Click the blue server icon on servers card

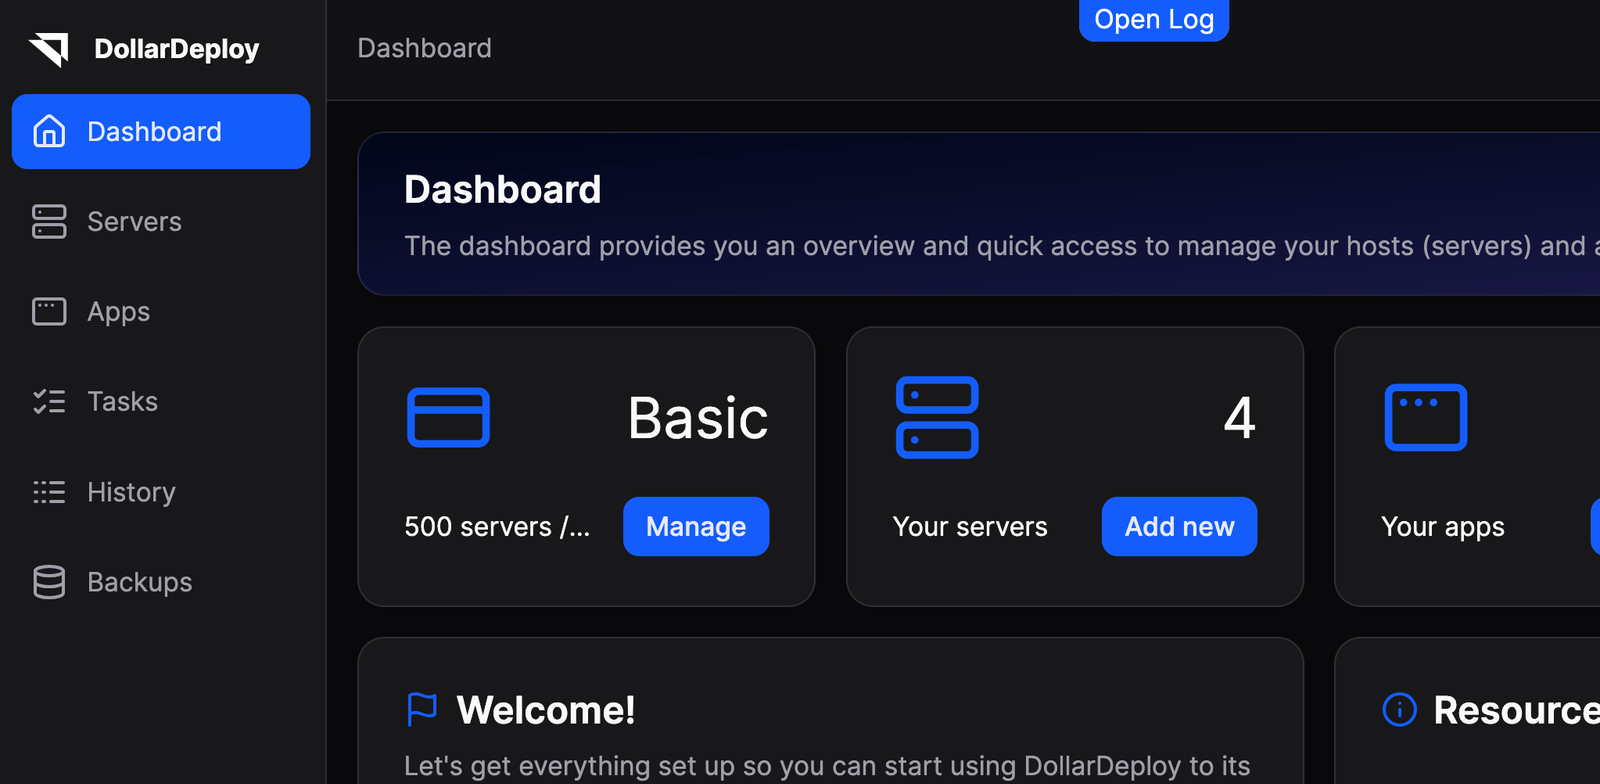click(x=937, y=417)
